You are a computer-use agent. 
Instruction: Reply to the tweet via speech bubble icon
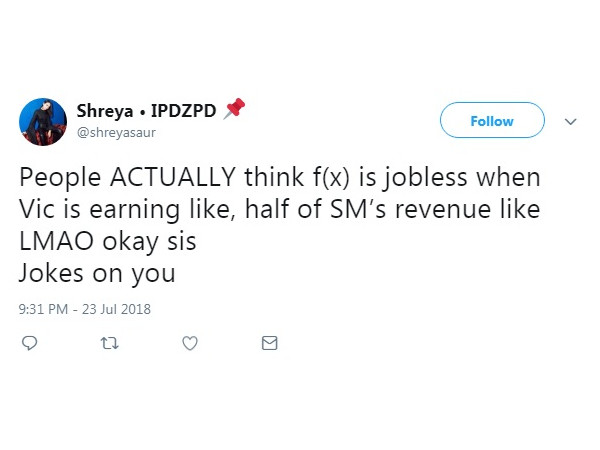[30, 343]
